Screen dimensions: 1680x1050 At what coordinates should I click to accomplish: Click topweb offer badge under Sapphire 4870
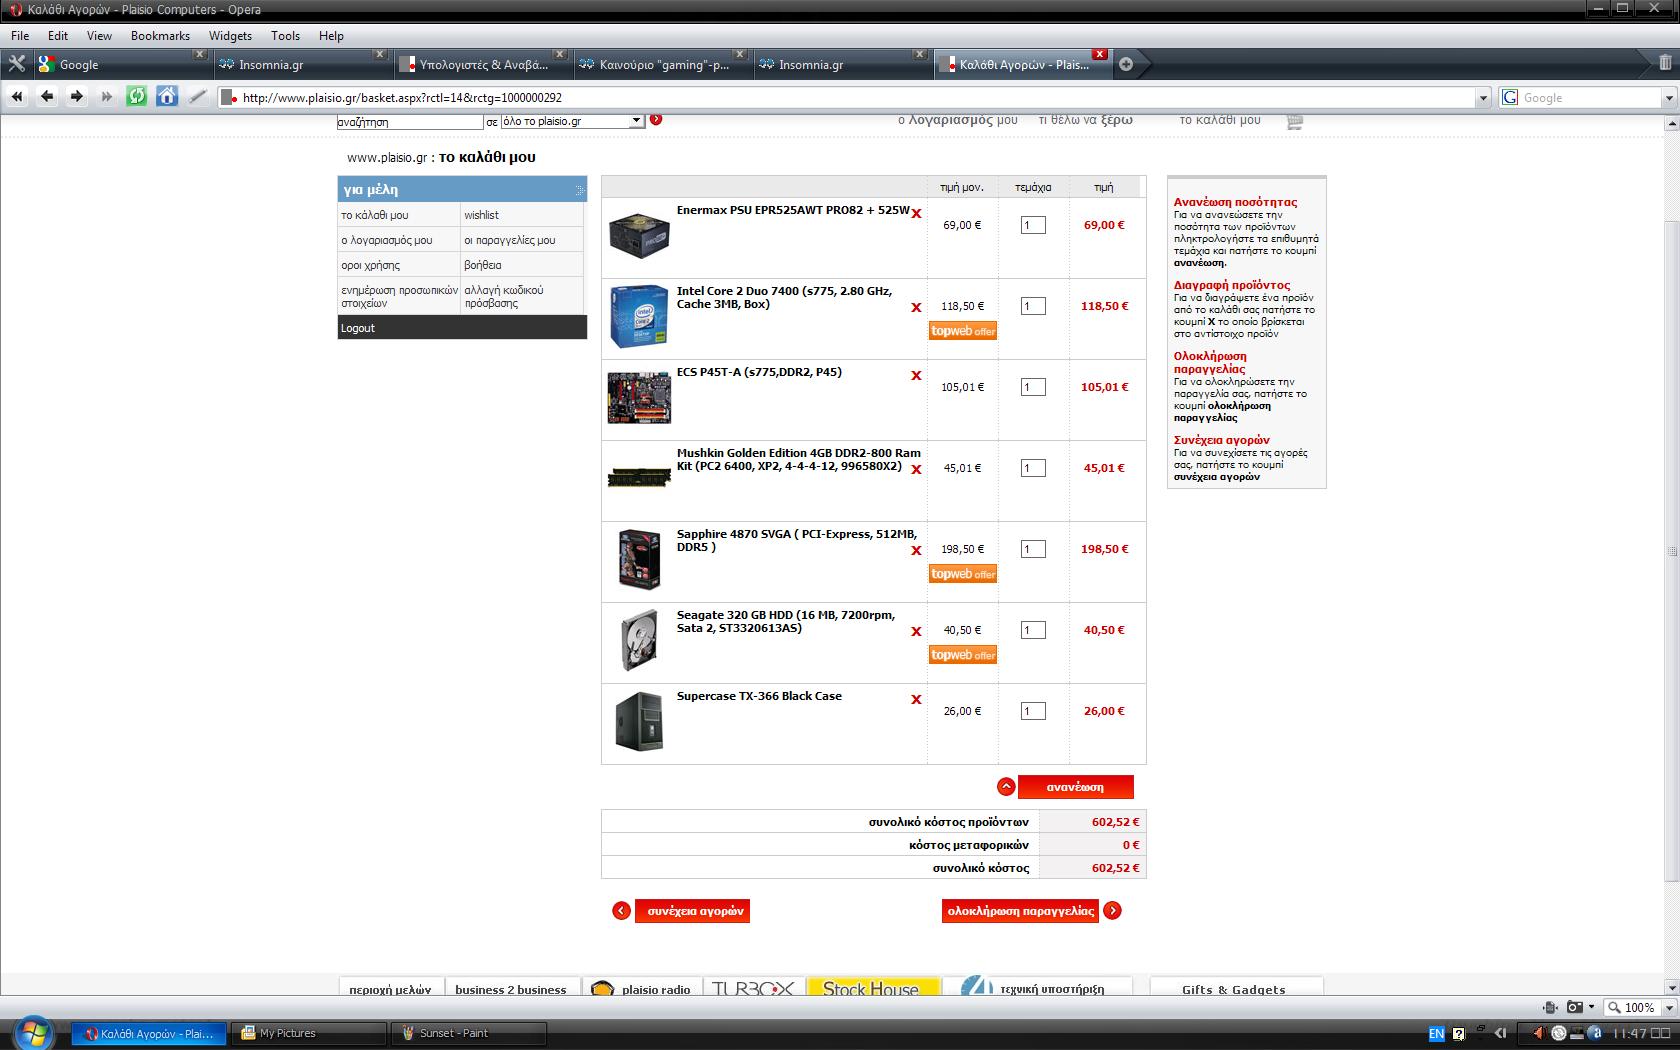[963, 574]
